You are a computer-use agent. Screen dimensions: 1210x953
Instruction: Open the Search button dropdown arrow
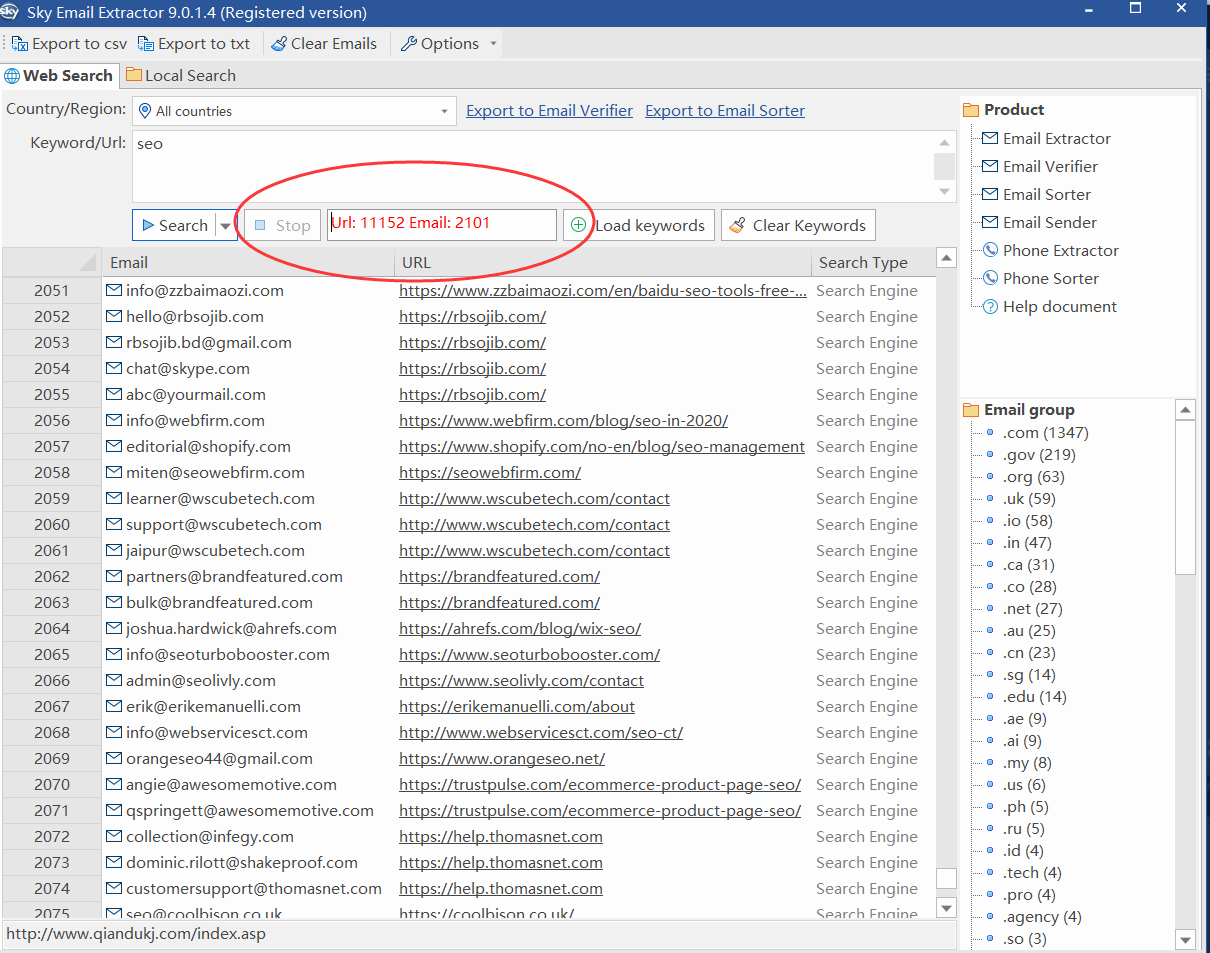224,225
